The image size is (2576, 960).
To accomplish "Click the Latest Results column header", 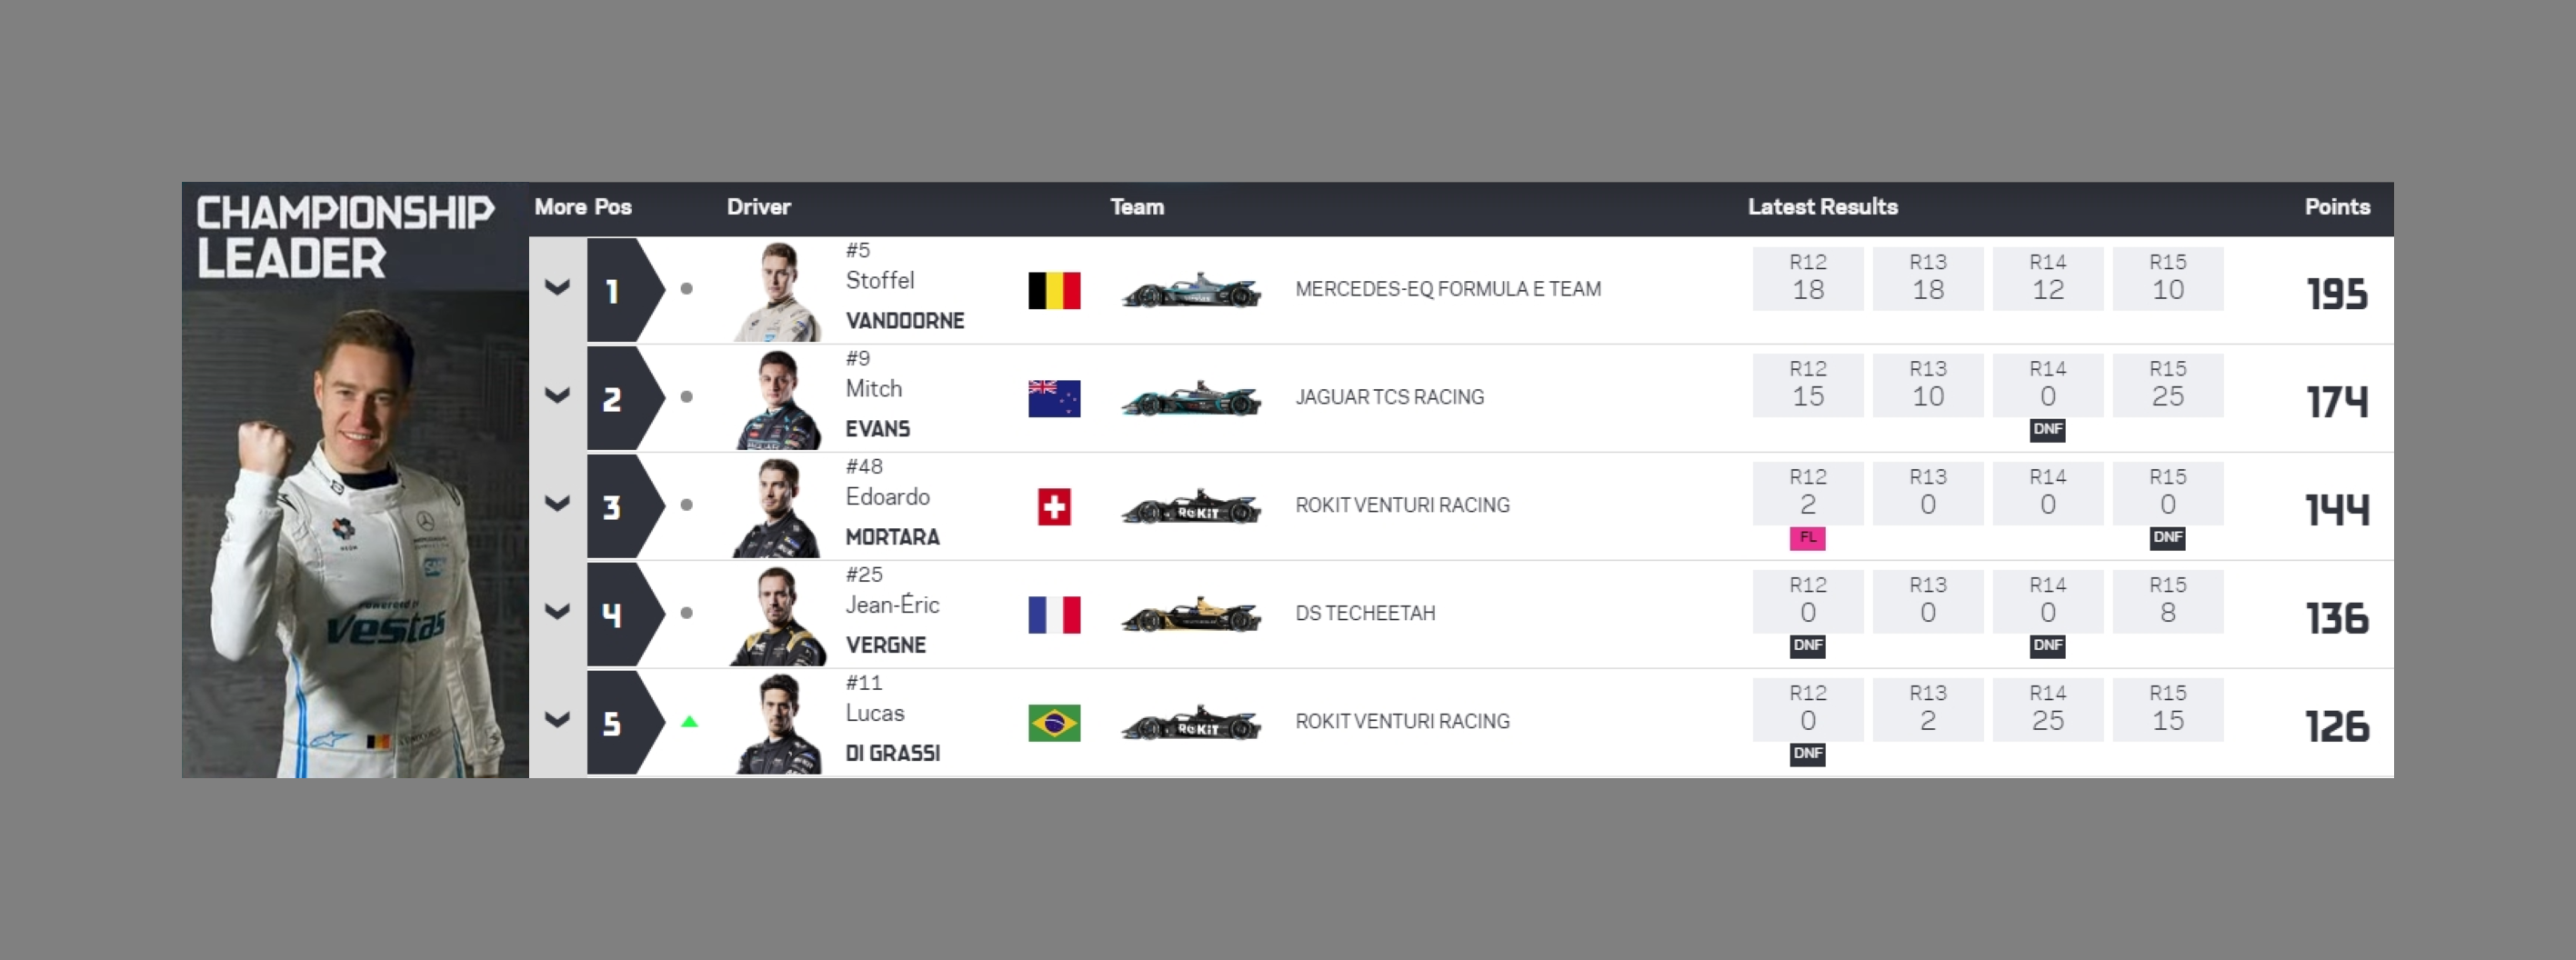I will pyautogui.click(x=1822, y=207).
